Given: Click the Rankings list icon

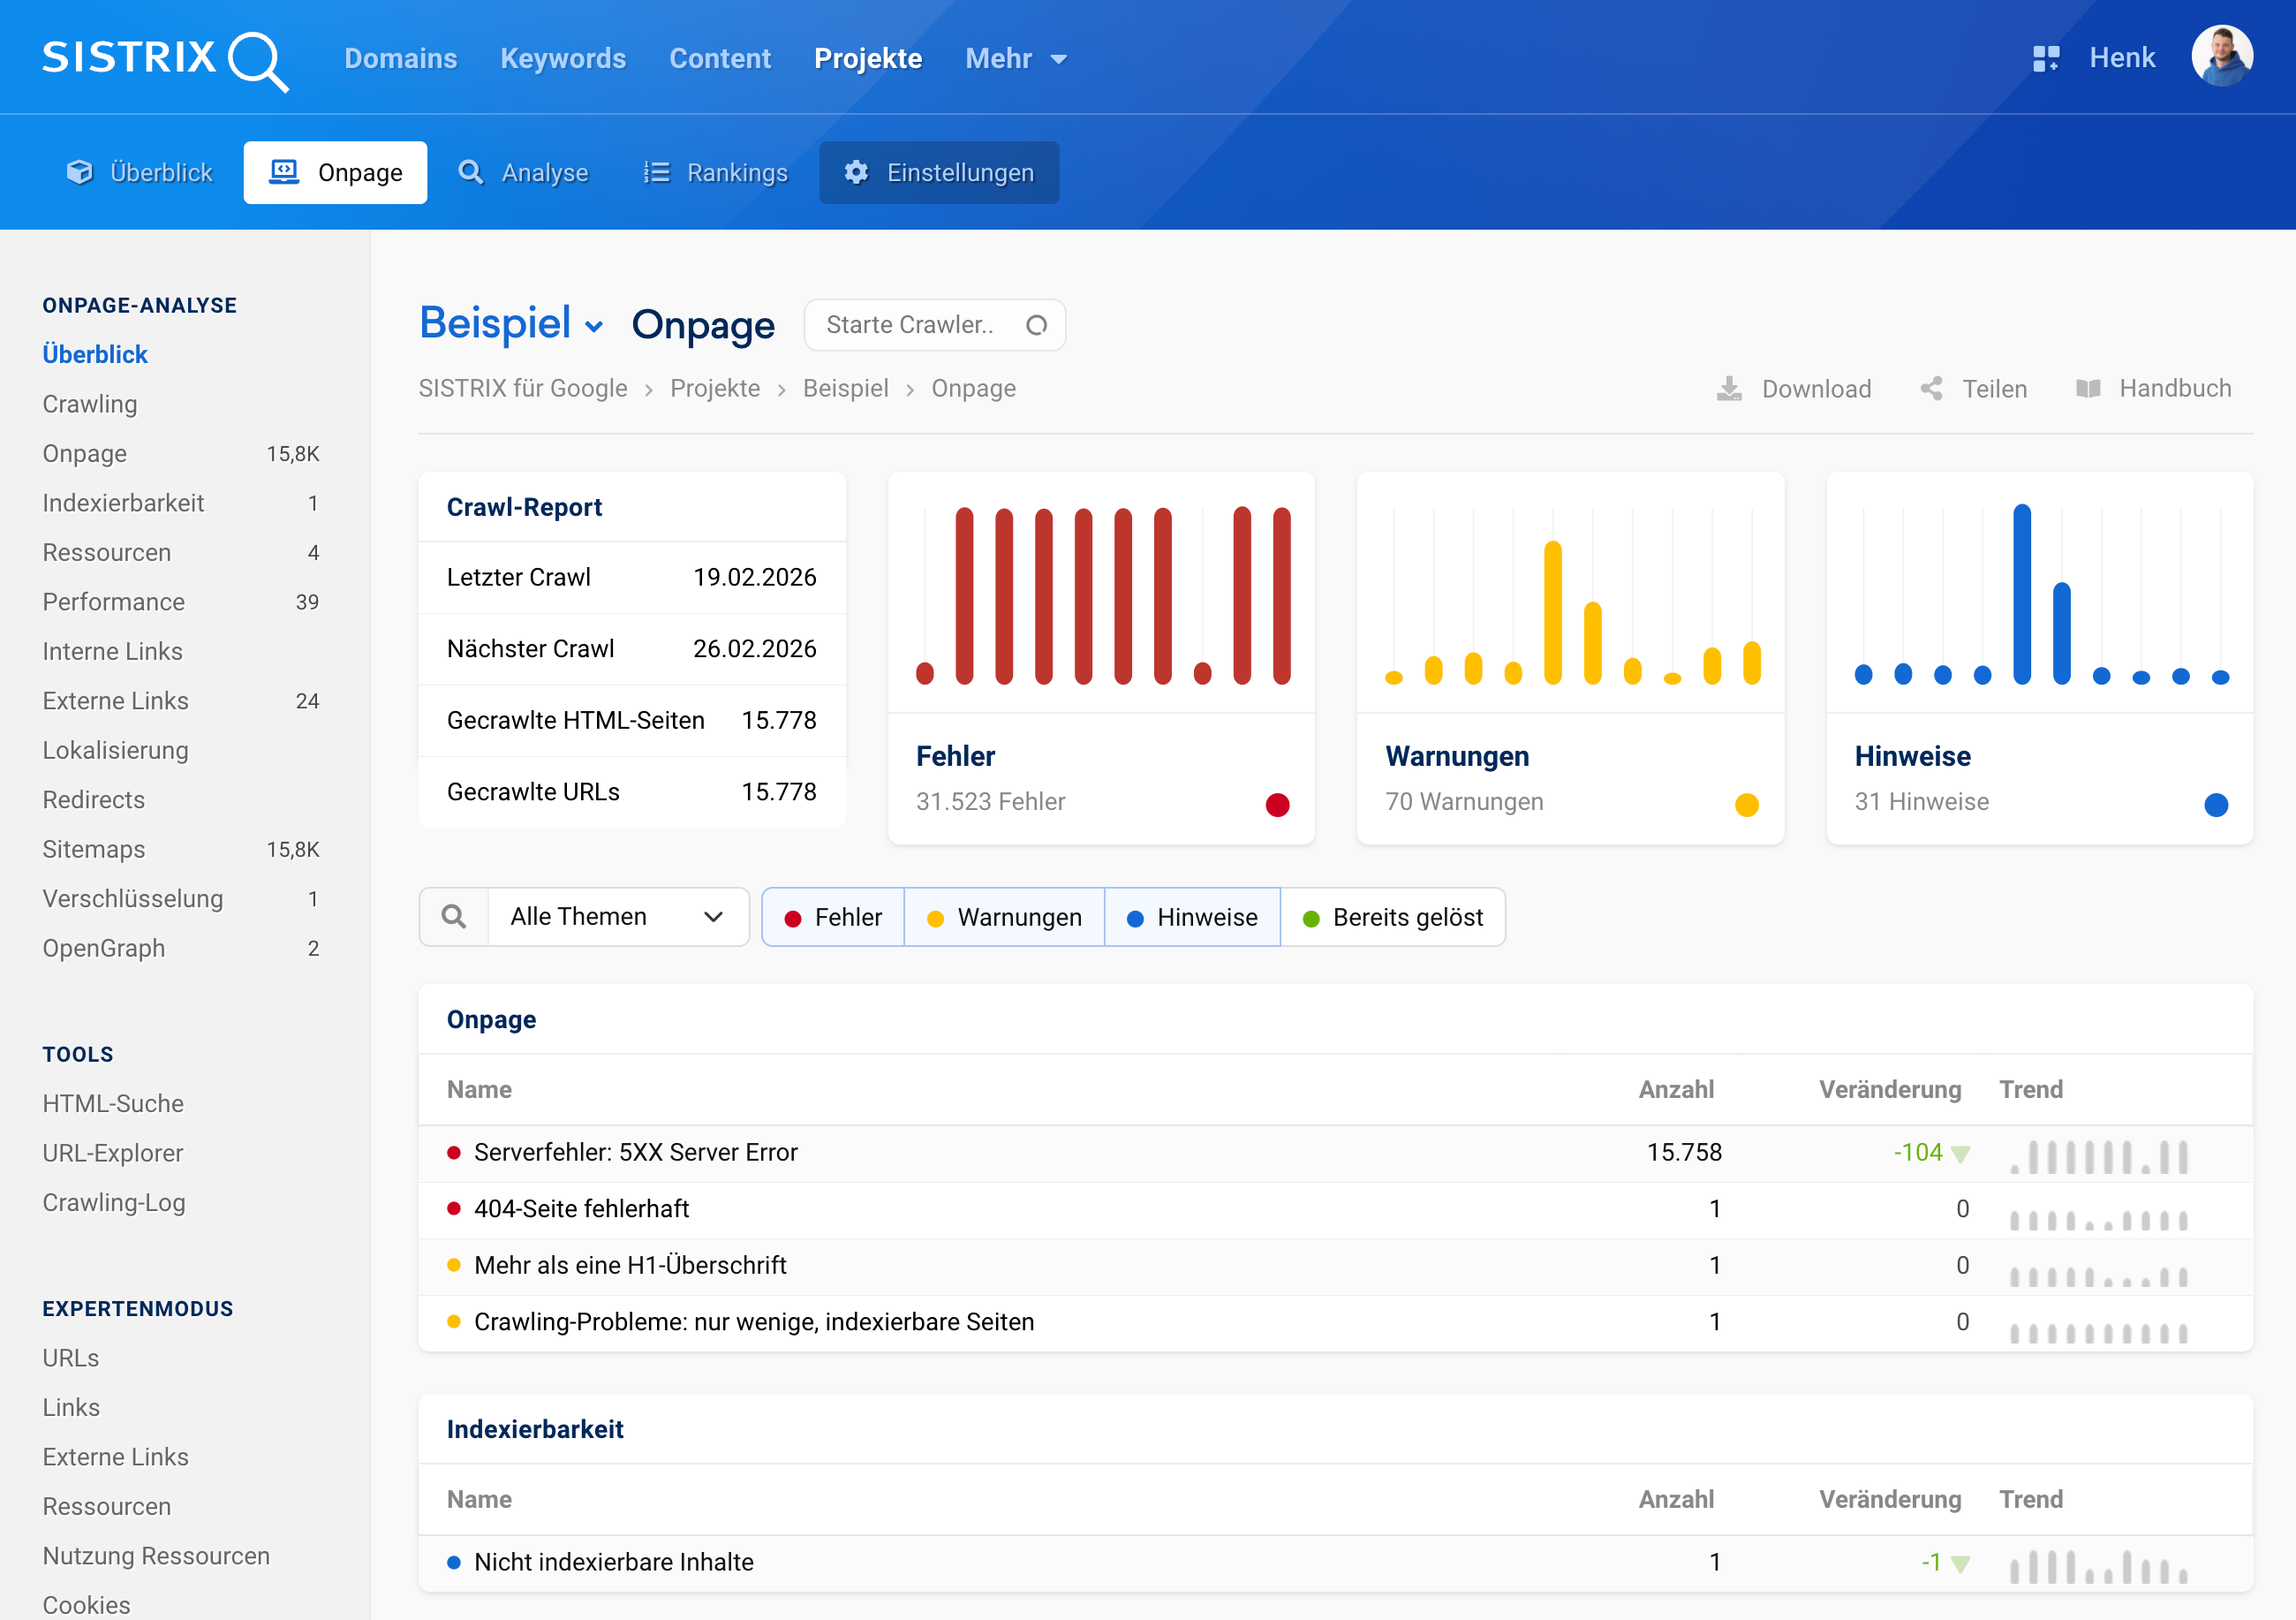Looking at the screenshot, I should (x=655, y=172).
